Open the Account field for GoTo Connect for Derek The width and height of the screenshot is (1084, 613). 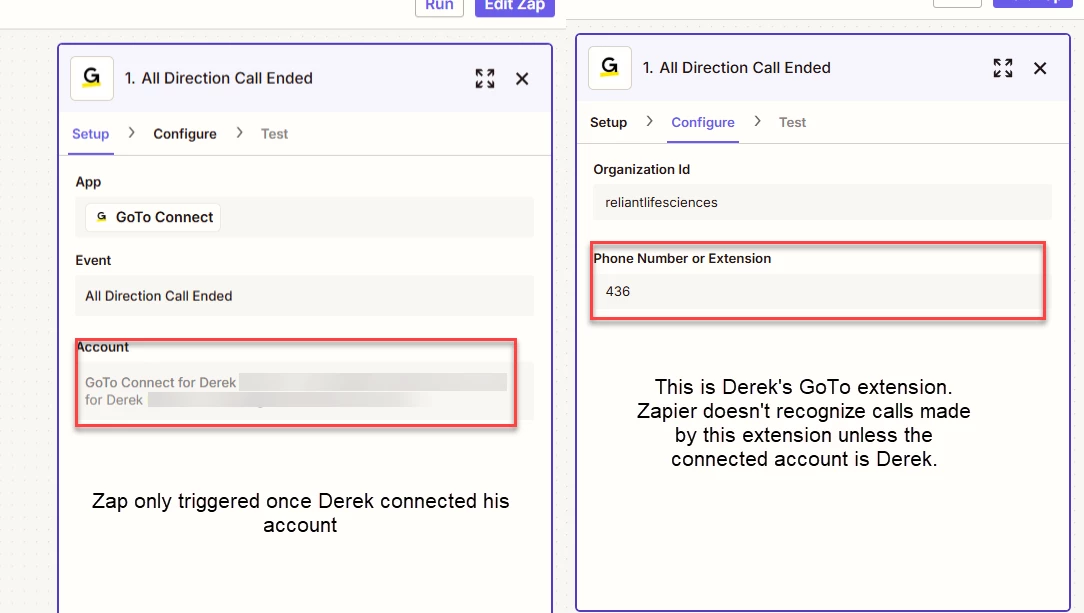304,390
